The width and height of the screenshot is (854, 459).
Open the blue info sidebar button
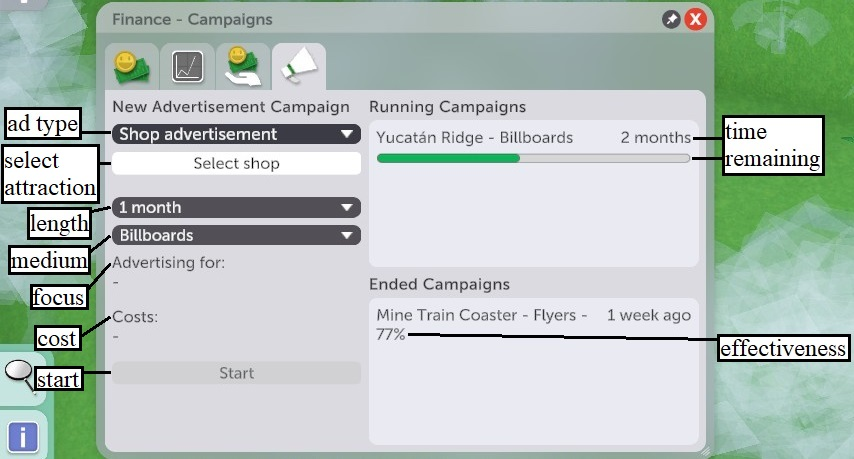pyautogui.click(x=22, y=437)
